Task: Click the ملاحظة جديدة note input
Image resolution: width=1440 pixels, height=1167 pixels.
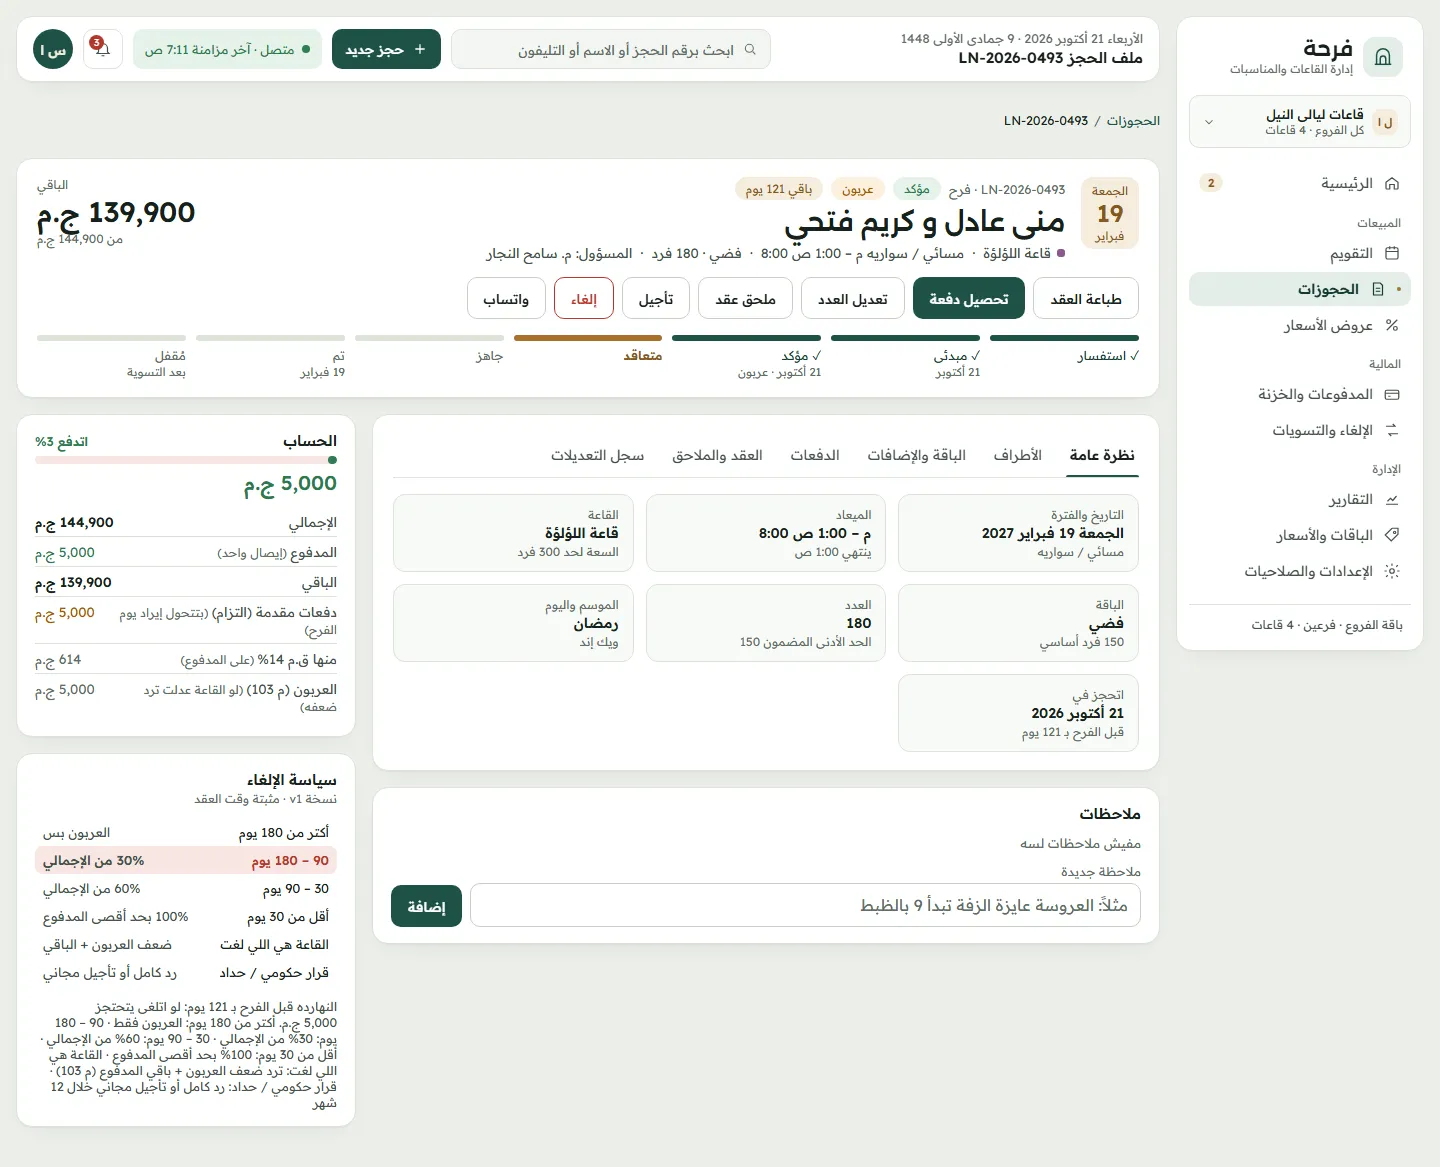Action: pos(805,906)
